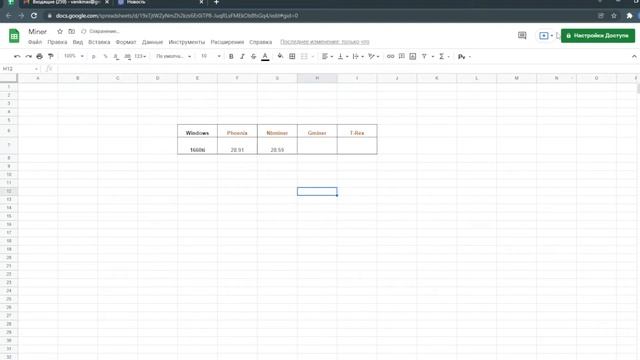Open the zoom 100% dropdown
The width and height of the screenshot is (640, 360).
click(73, 56)
